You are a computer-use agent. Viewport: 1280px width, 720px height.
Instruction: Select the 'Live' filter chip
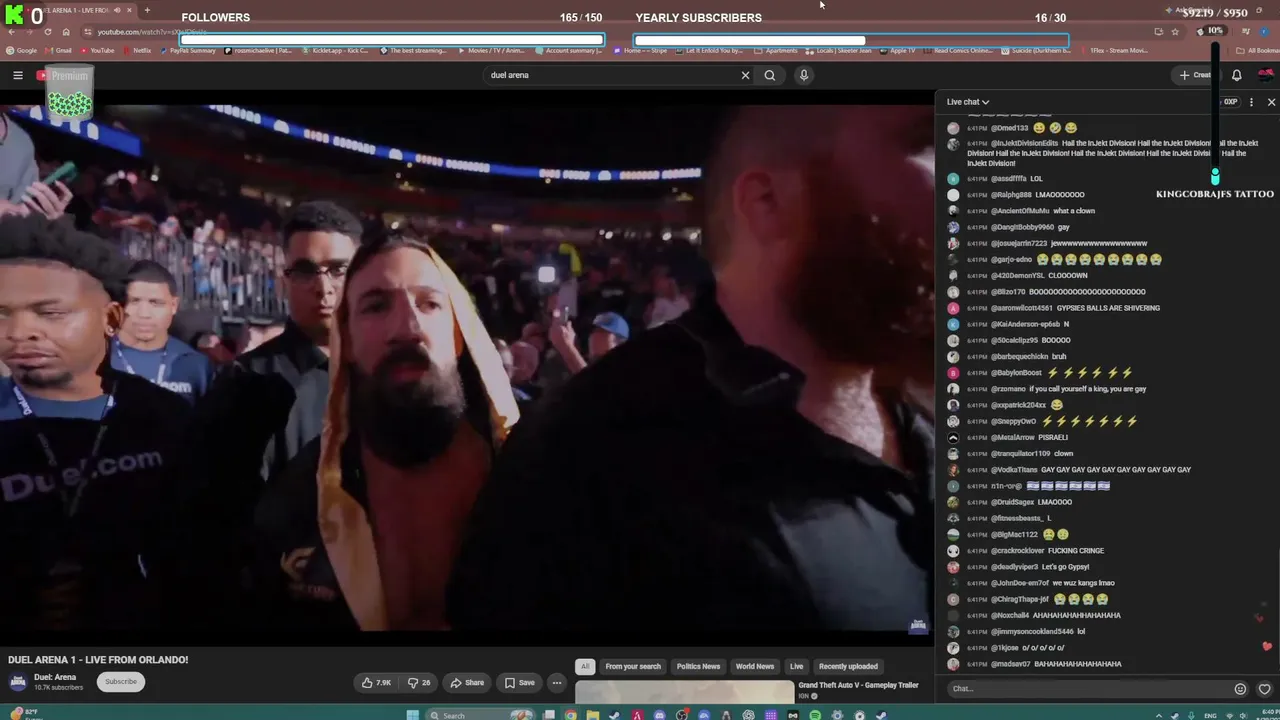point(796,666)
